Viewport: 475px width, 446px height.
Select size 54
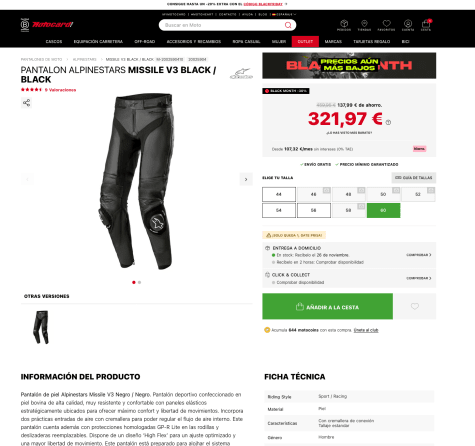(279, 210)
